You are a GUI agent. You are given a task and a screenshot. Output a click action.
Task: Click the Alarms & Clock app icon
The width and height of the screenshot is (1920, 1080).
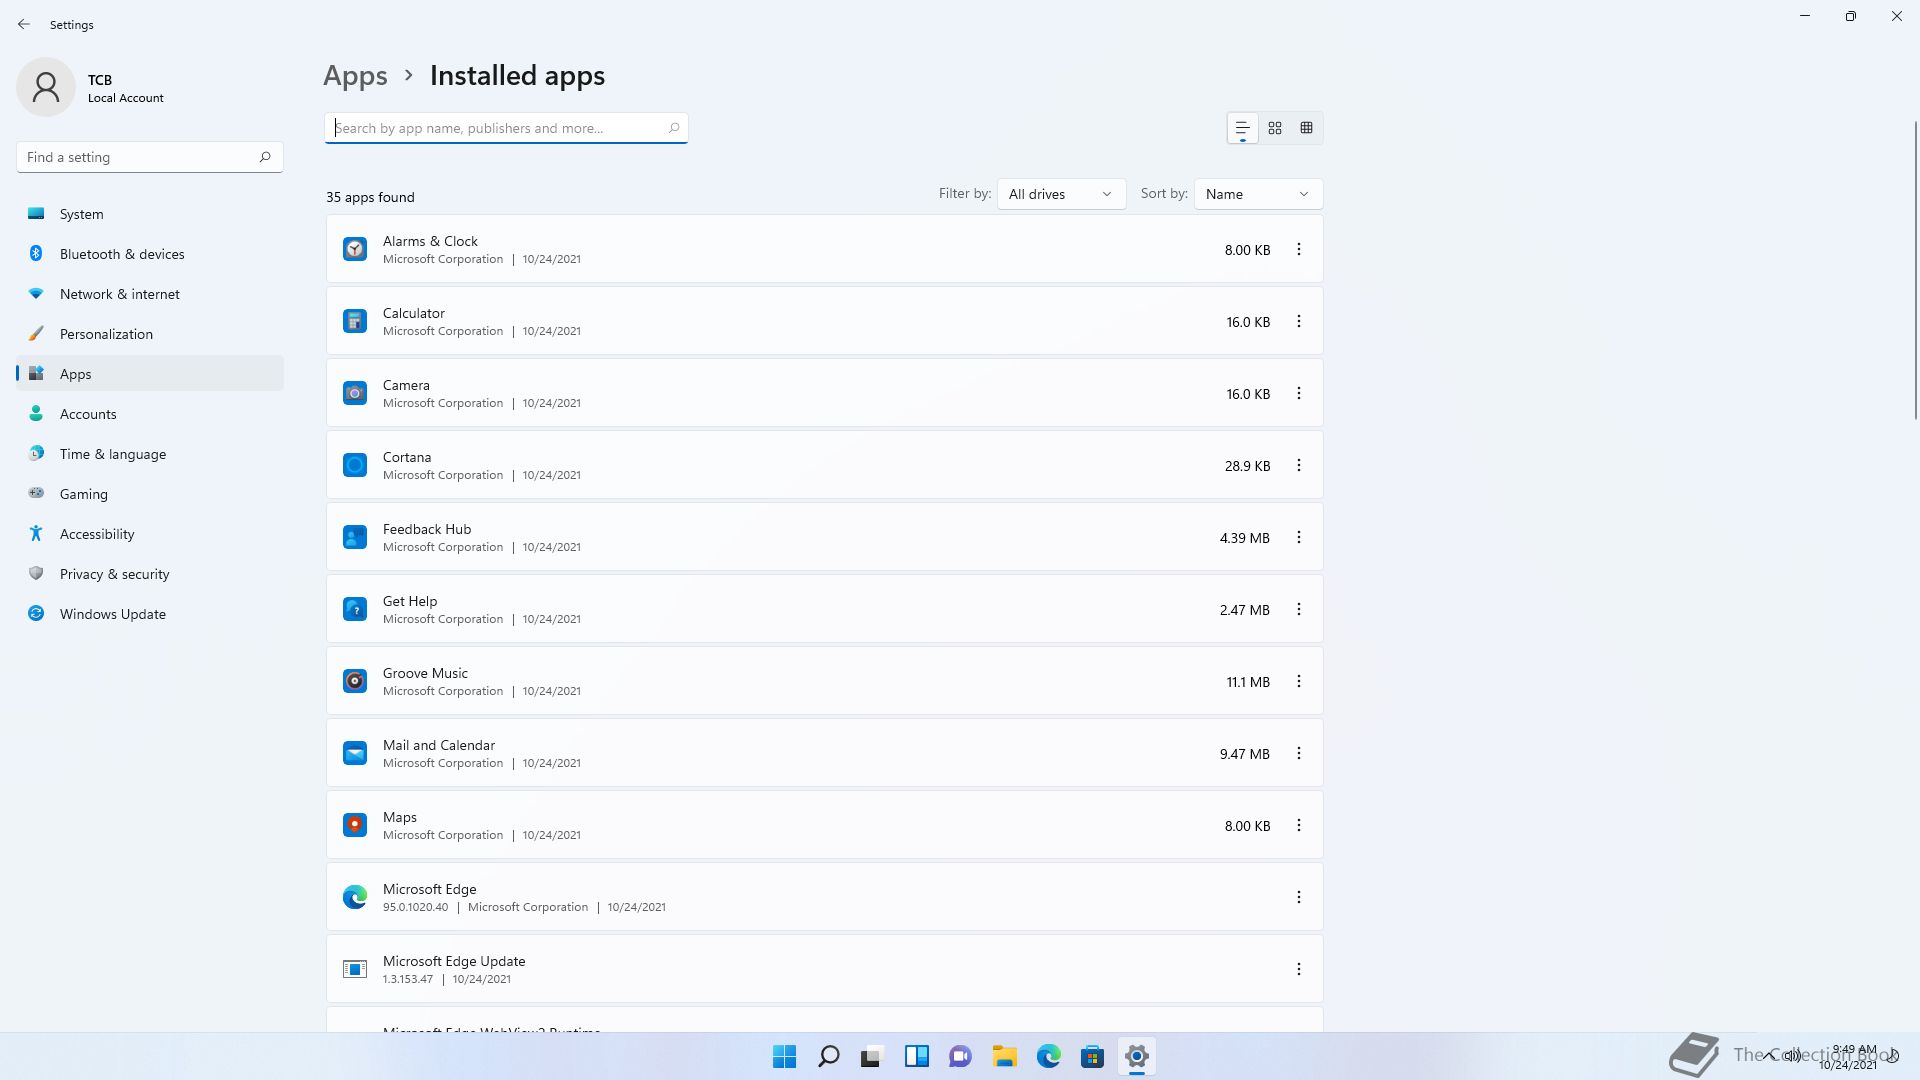[x=355, y=249]
